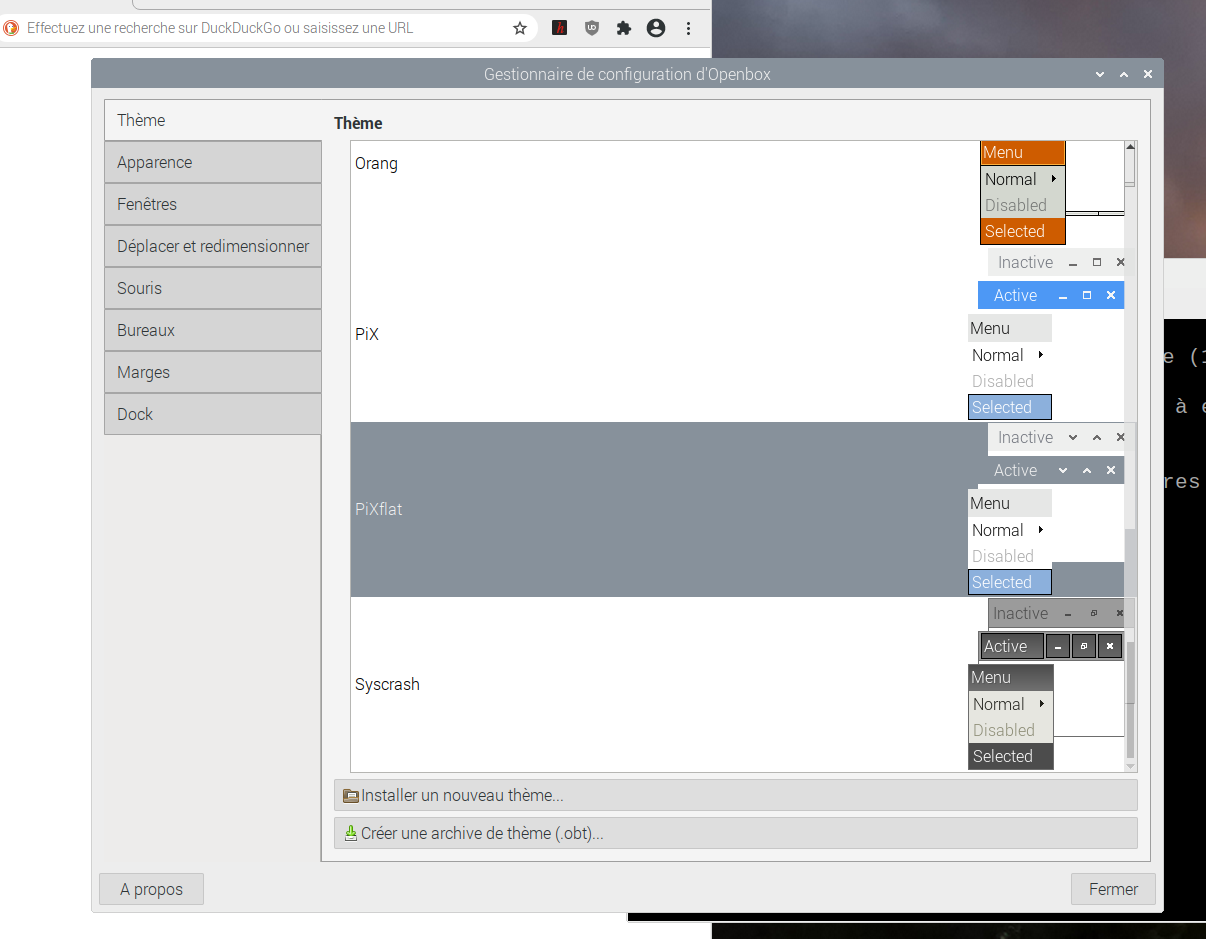Click the theme list scrollbar down arrow
Screen dimensions: 1206x939
[1130, 766]
